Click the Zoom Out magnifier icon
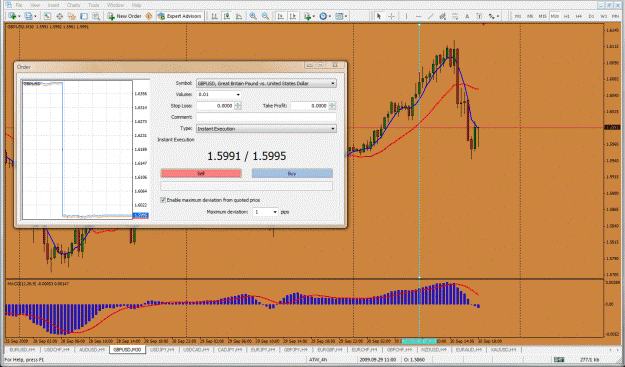This screenshot has height=367, width=625. click(265, 16)
